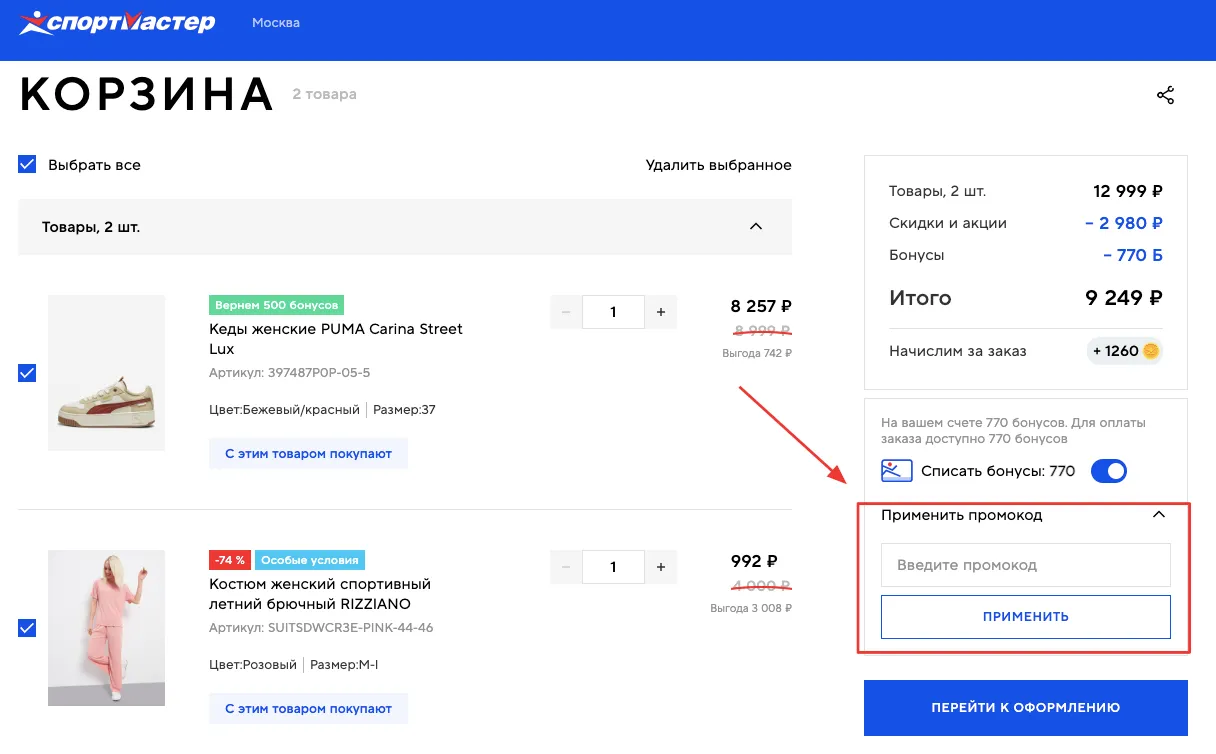Increase quantity of RIZZIANO suit
This screenshot has width=1216, height=754.
click(661, 567)
